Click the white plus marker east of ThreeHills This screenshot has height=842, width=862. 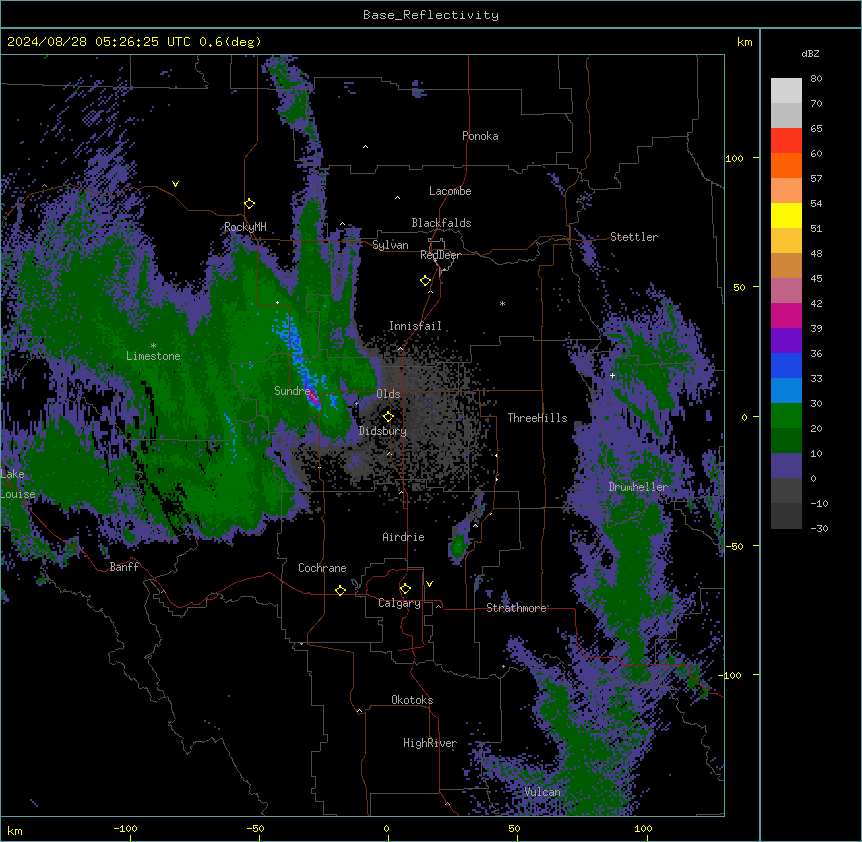click(612, 375)
